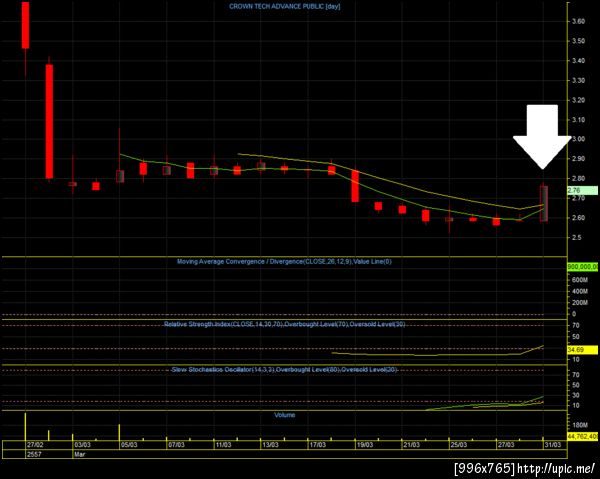The width and height of the screenshot is (600, 479).
Task: Select the 05/03 date on the time axis
Action: point(129,445)
